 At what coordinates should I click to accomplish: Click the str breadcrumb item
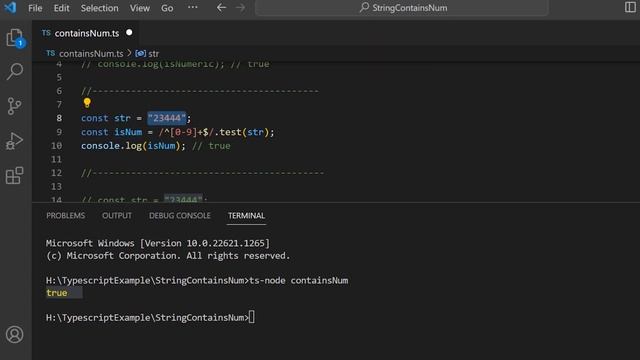pyautogui.click(x=153, y=53)
